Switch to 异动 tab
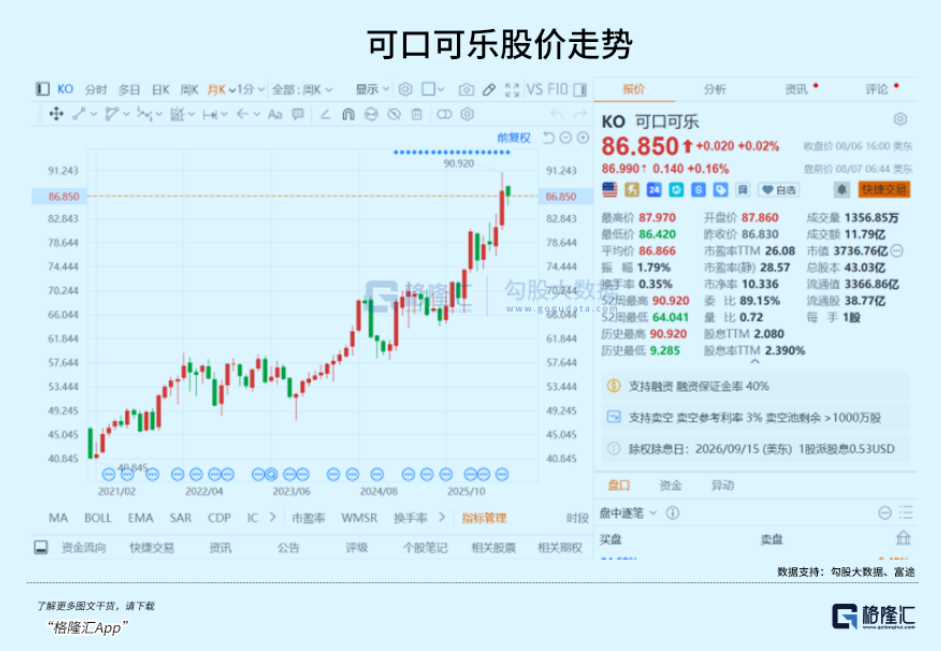Screen dimensions: 941x651 point(723,485)
